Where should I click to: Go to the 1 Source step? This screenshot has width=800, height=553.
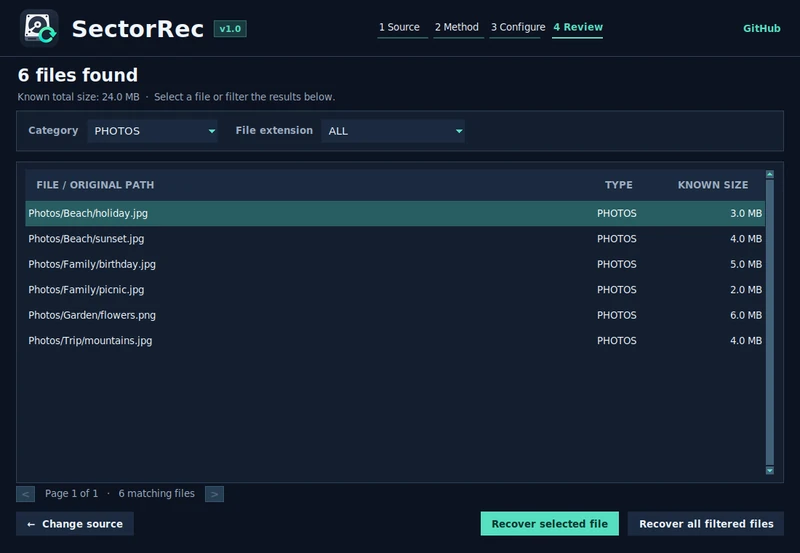click(x=399, y=27)
